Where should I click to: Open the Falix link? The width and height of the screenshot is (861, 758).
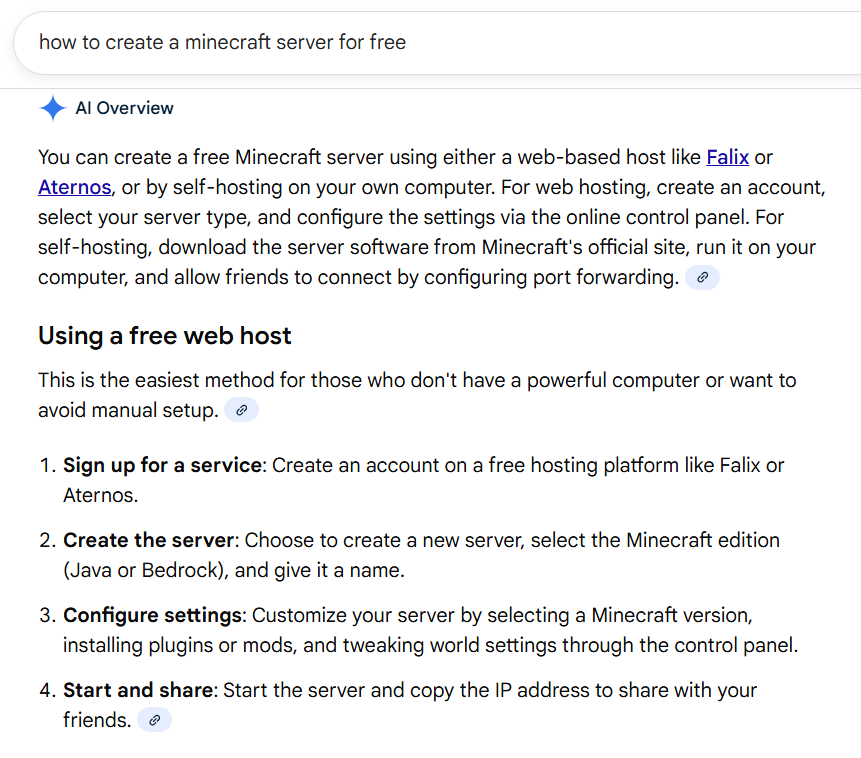[727, 157]
